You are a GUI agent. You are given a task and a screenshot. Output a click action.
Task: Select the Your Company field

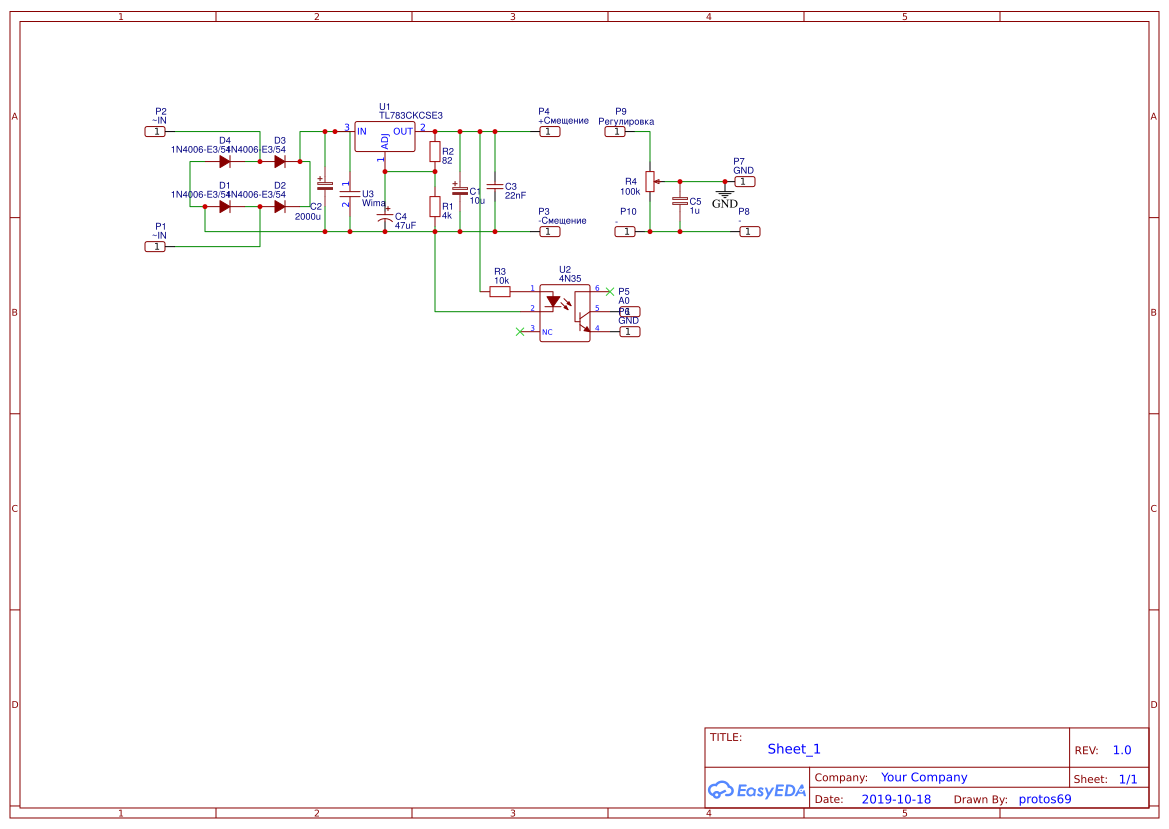(x=923, y=777)
